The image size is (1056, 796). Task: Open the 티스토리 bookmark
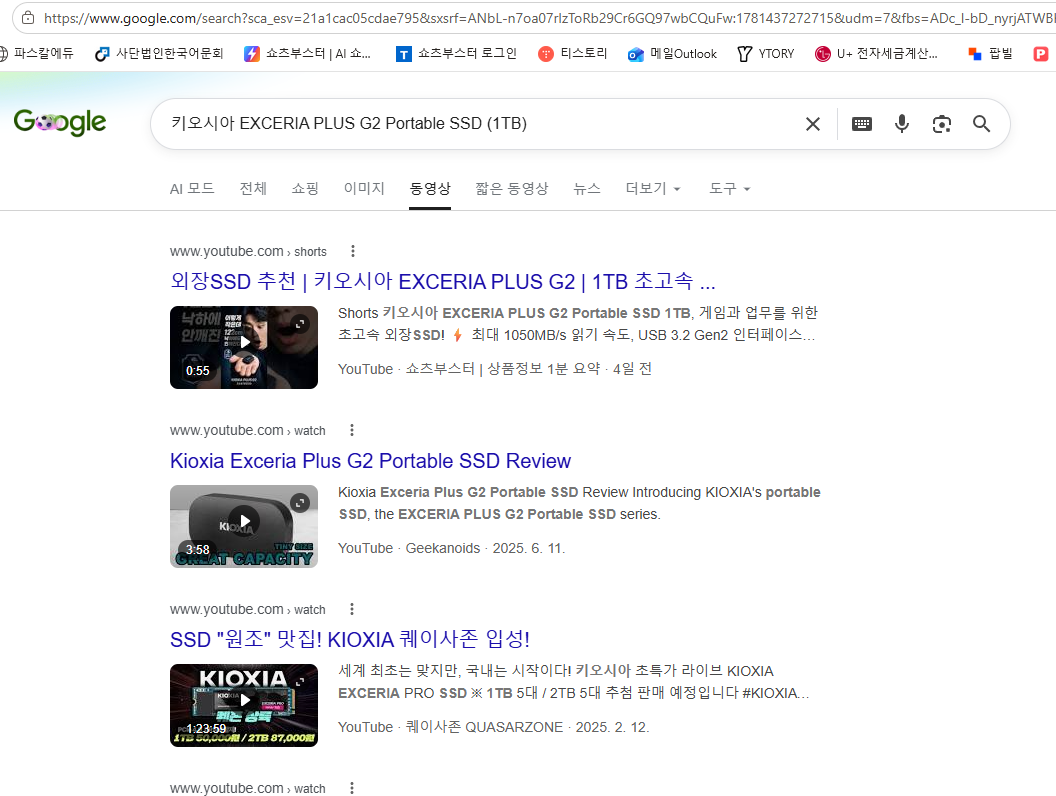tap(573, 54)
